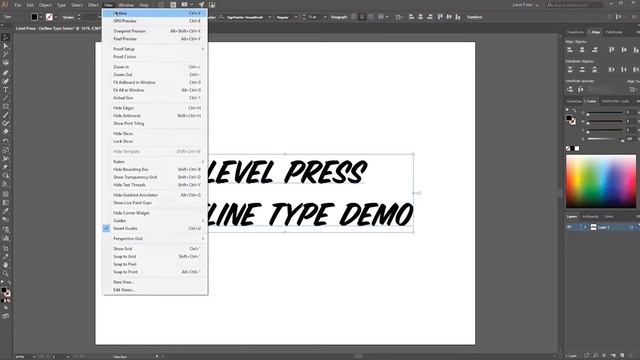640x360 pixels.
Task: Expand the Perspective Grid submenu
Action: 155,239
